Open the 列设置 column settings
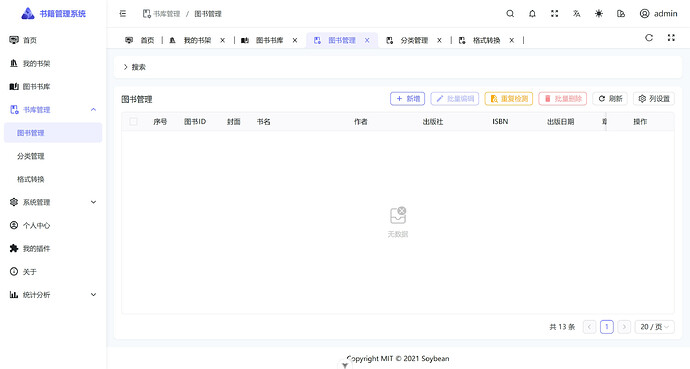 [x=654, y=99]
